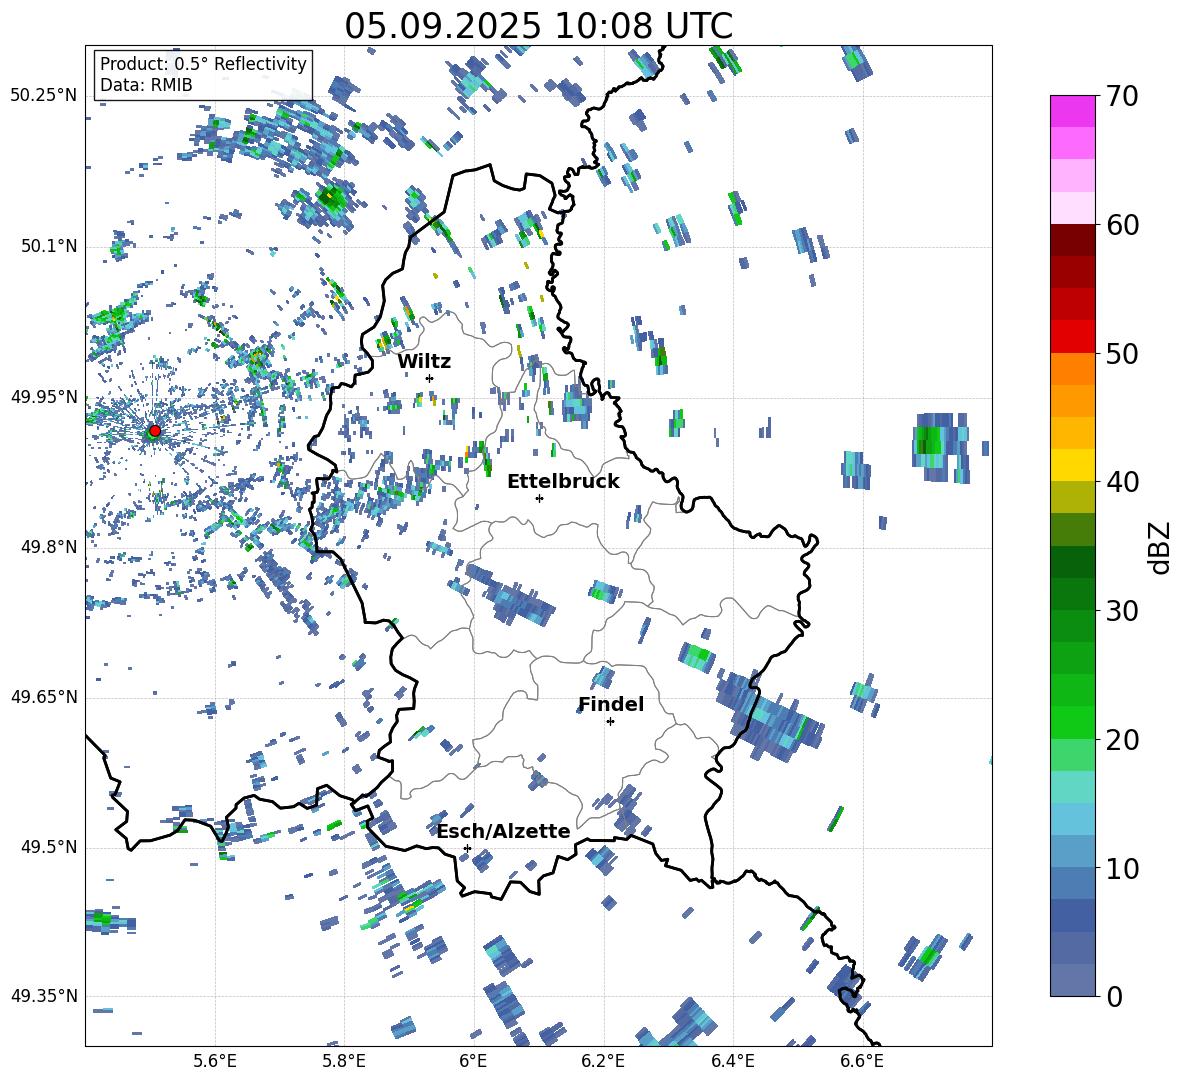This screenshot has width=1184, height=1081.
Task: Click the Findel station cross marker
Action: click(x=610, y=722)
